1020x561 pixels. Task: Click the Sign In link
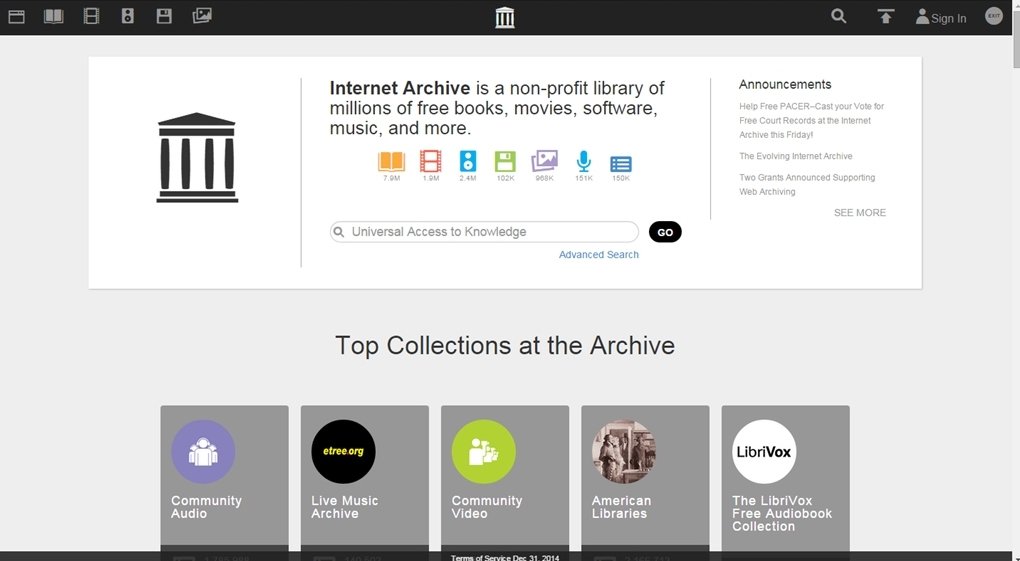[941, 18]
